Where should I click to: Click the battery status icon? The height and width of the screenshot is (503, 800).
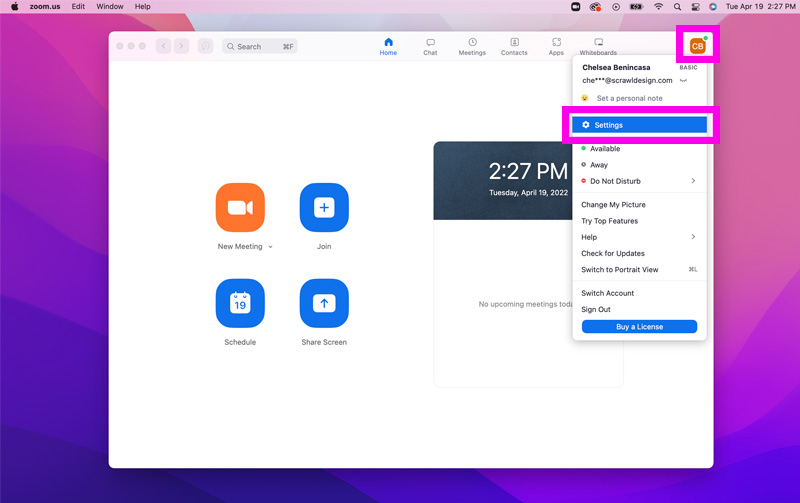636,7
